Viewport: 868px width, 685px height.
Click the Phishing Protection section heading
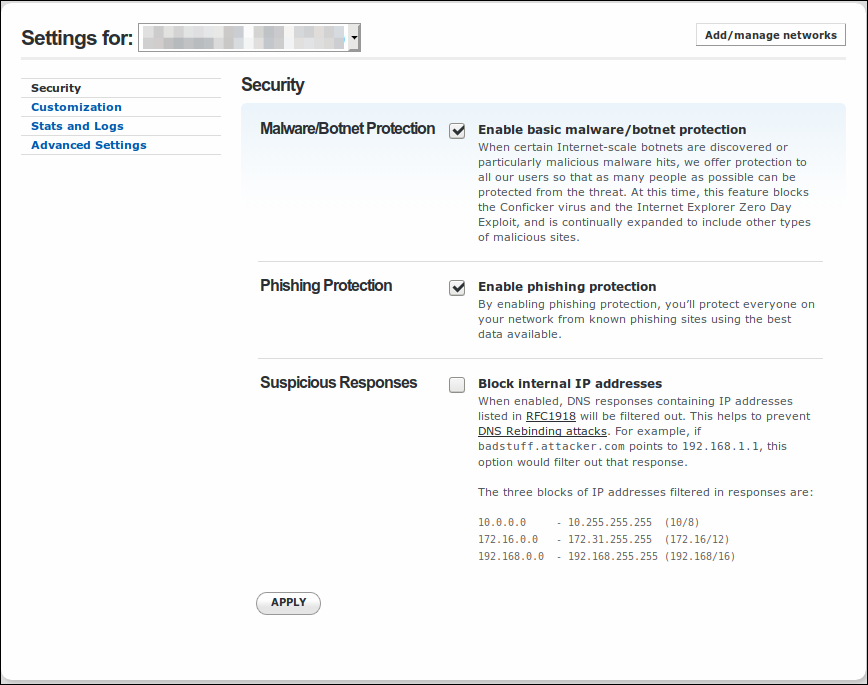(326, 286)
